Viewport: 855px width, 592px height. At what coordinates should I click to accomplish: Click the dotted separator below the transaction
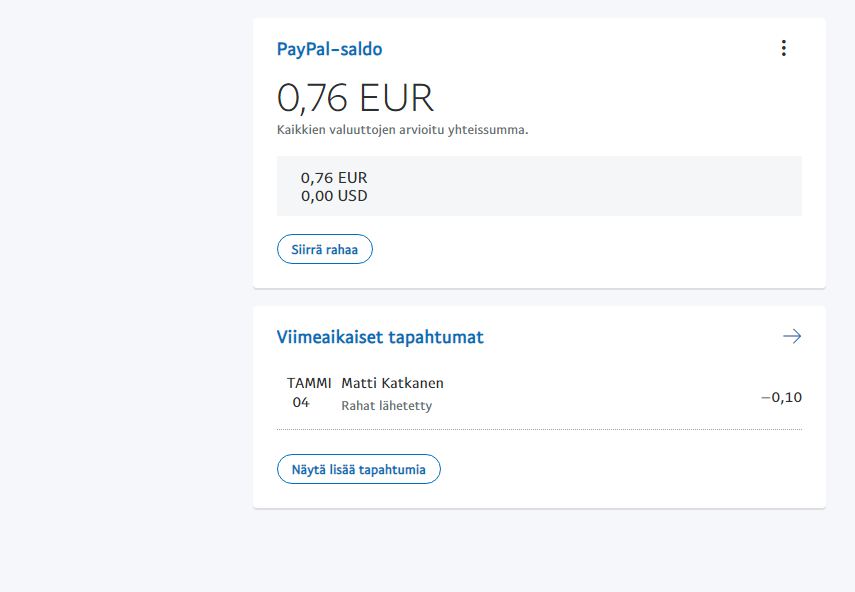539,430
